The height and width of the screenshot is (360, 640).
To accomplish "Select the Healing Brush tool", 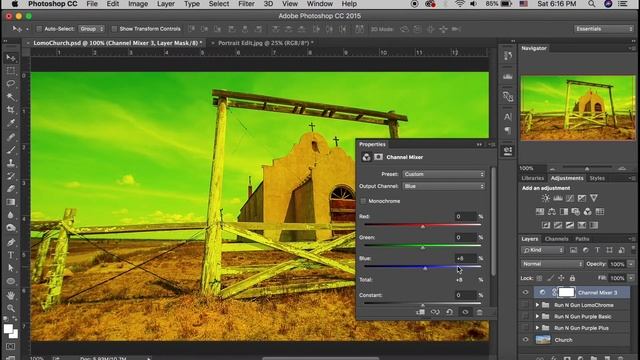I will [x=11, y=137].
